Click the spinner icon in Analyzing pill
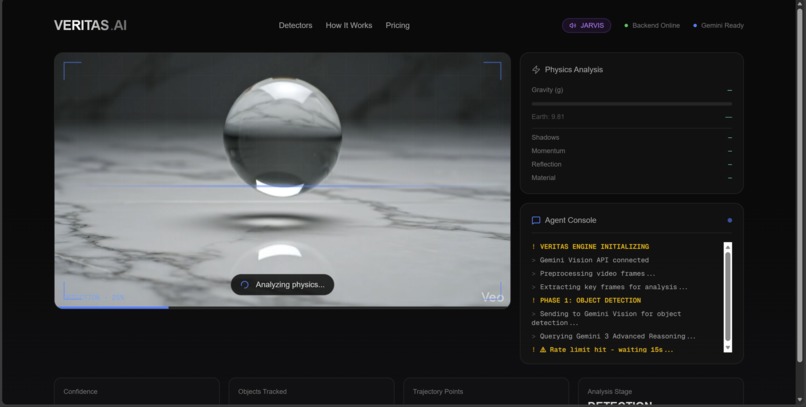Viewport: 806px width, 407px height. (x=245, y=285)
